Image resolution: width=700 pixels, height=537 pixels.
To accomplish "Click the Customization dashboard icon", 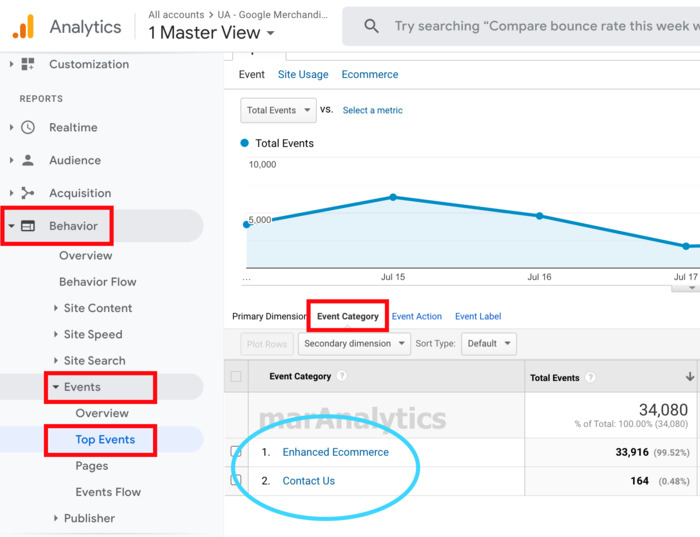I will 28,64.
